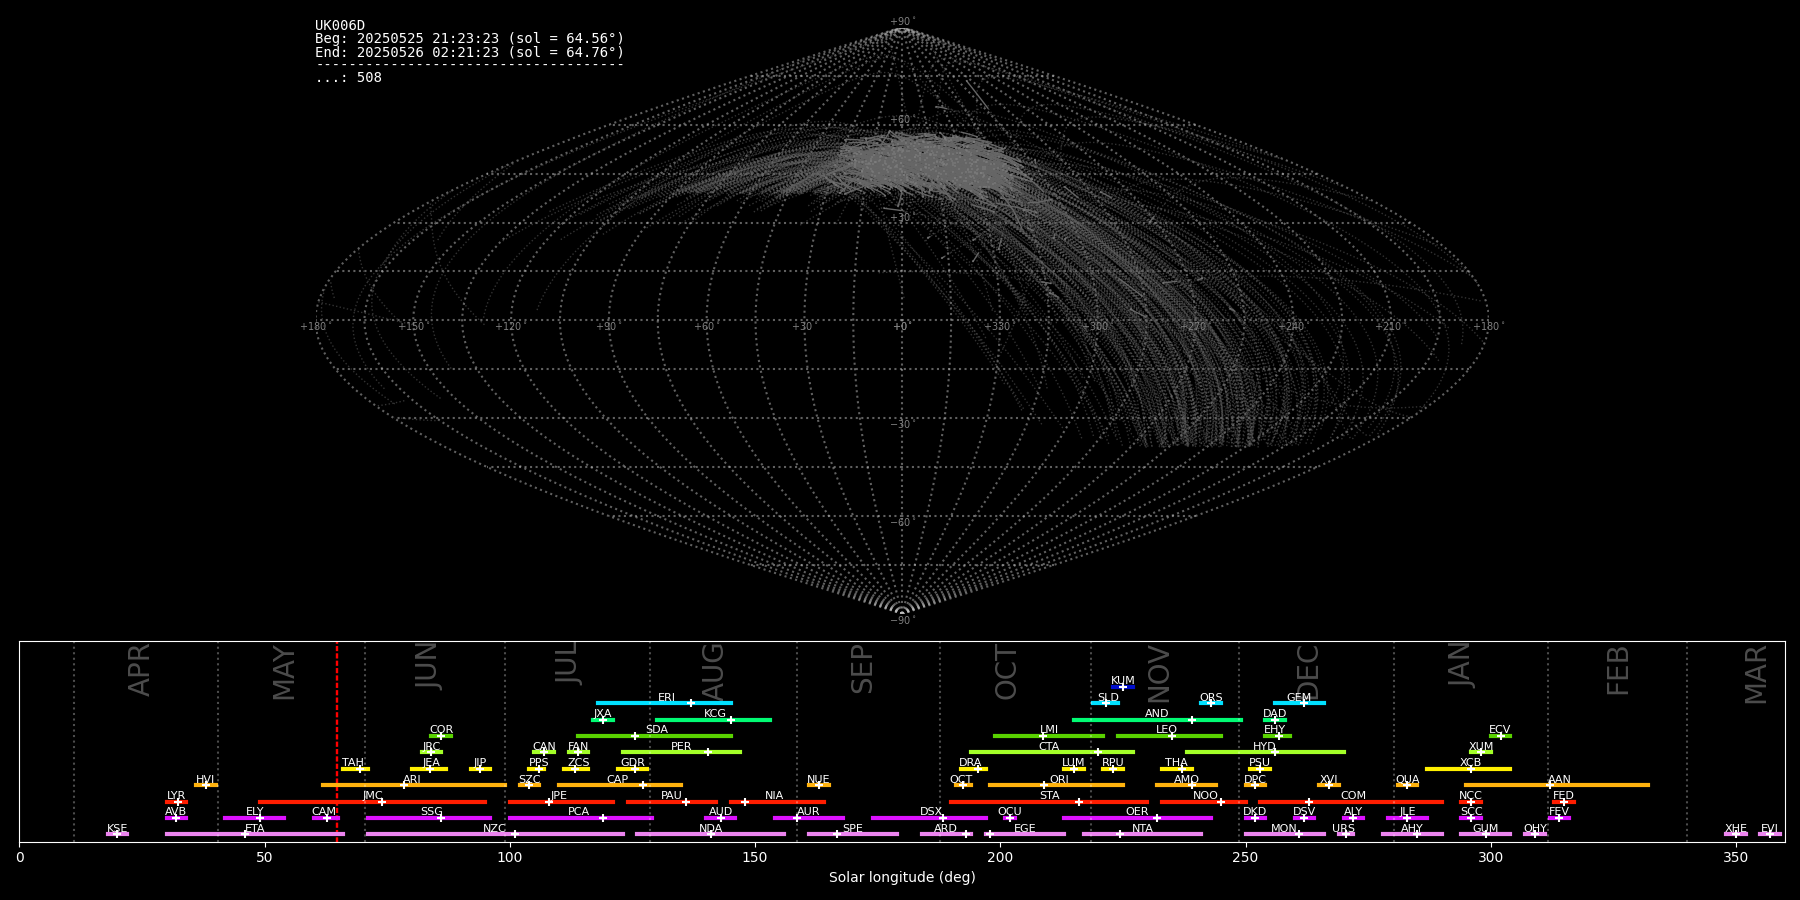This screenshot has width=1800, height=900.
Task: Click the LYR shower label
Action: click(176, 796)
